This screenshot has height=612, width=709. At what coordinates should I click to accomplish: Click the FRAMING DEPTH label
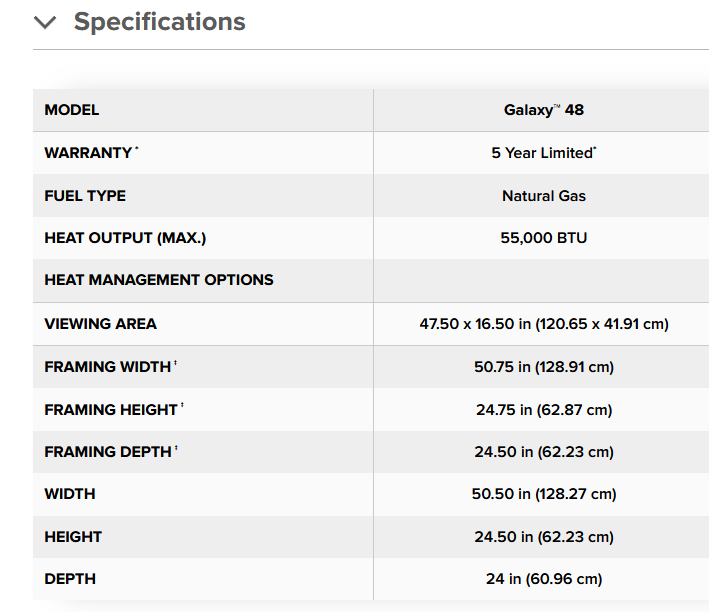pyautogui.click(x=111, y=451)
